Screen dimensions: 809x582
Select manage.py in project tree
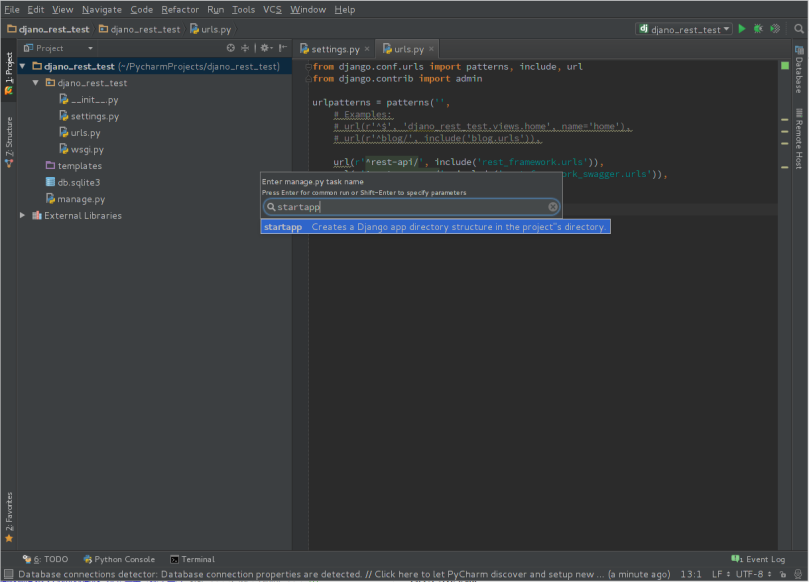pos(75,199)
